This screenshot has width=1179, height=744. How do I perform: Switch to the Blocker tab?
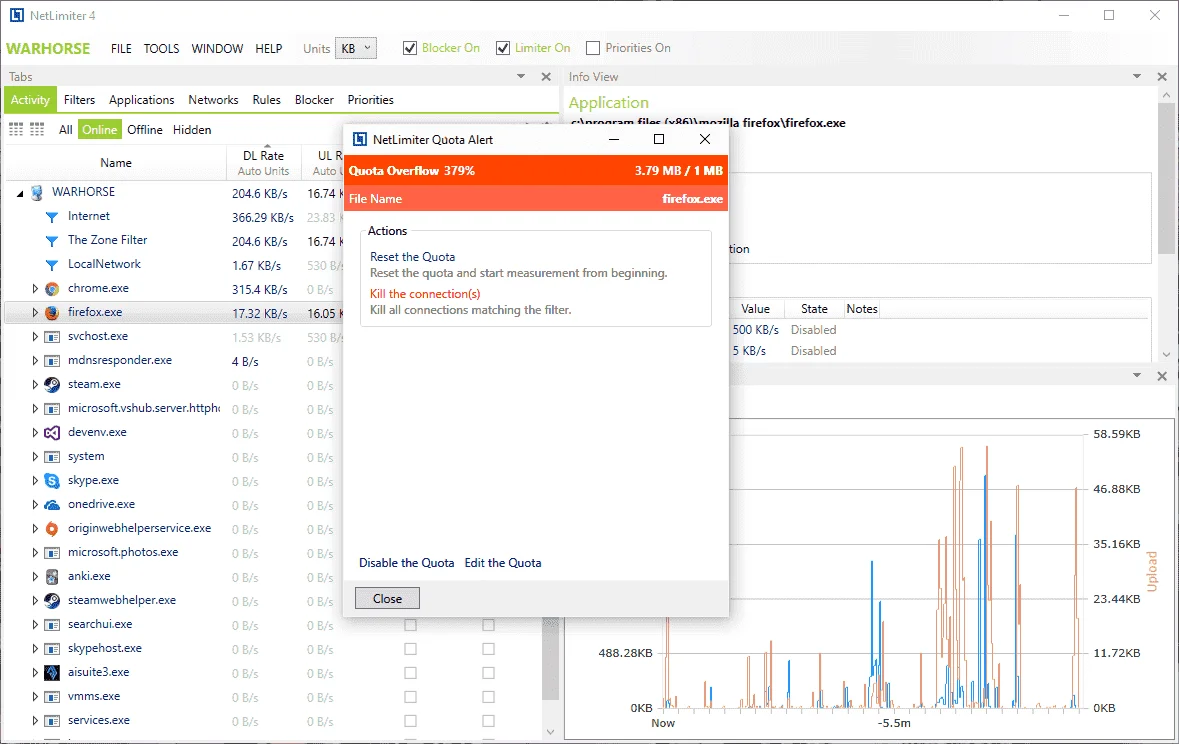[314, 99]
